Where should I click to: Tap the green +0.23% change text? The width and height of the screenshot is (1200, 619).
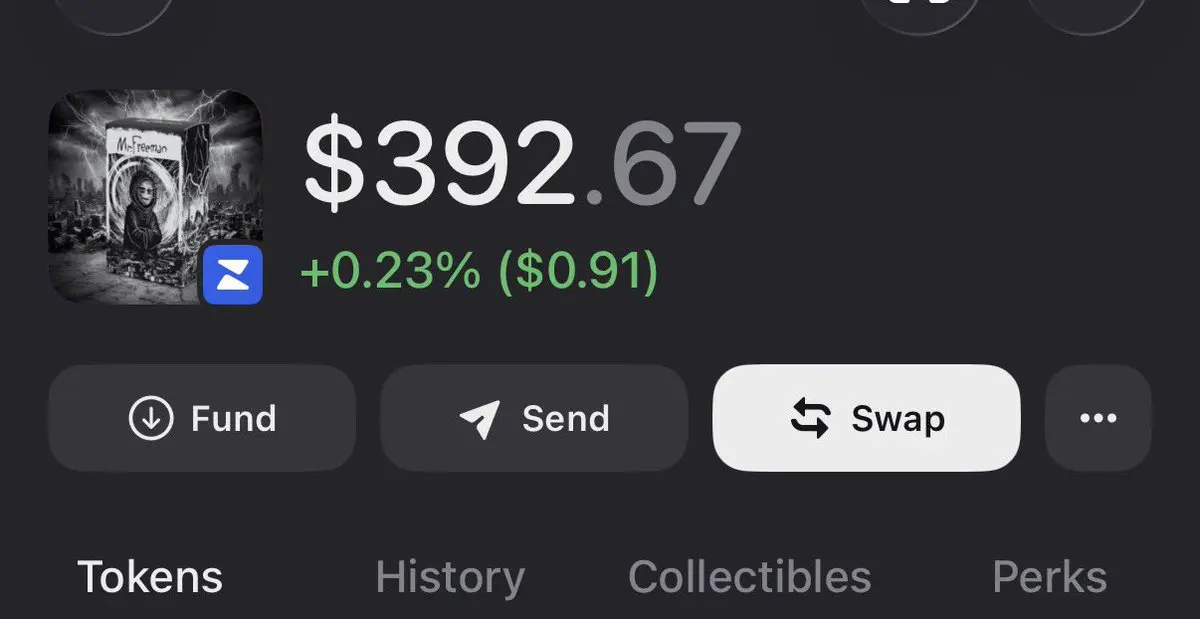coord(390,271)
